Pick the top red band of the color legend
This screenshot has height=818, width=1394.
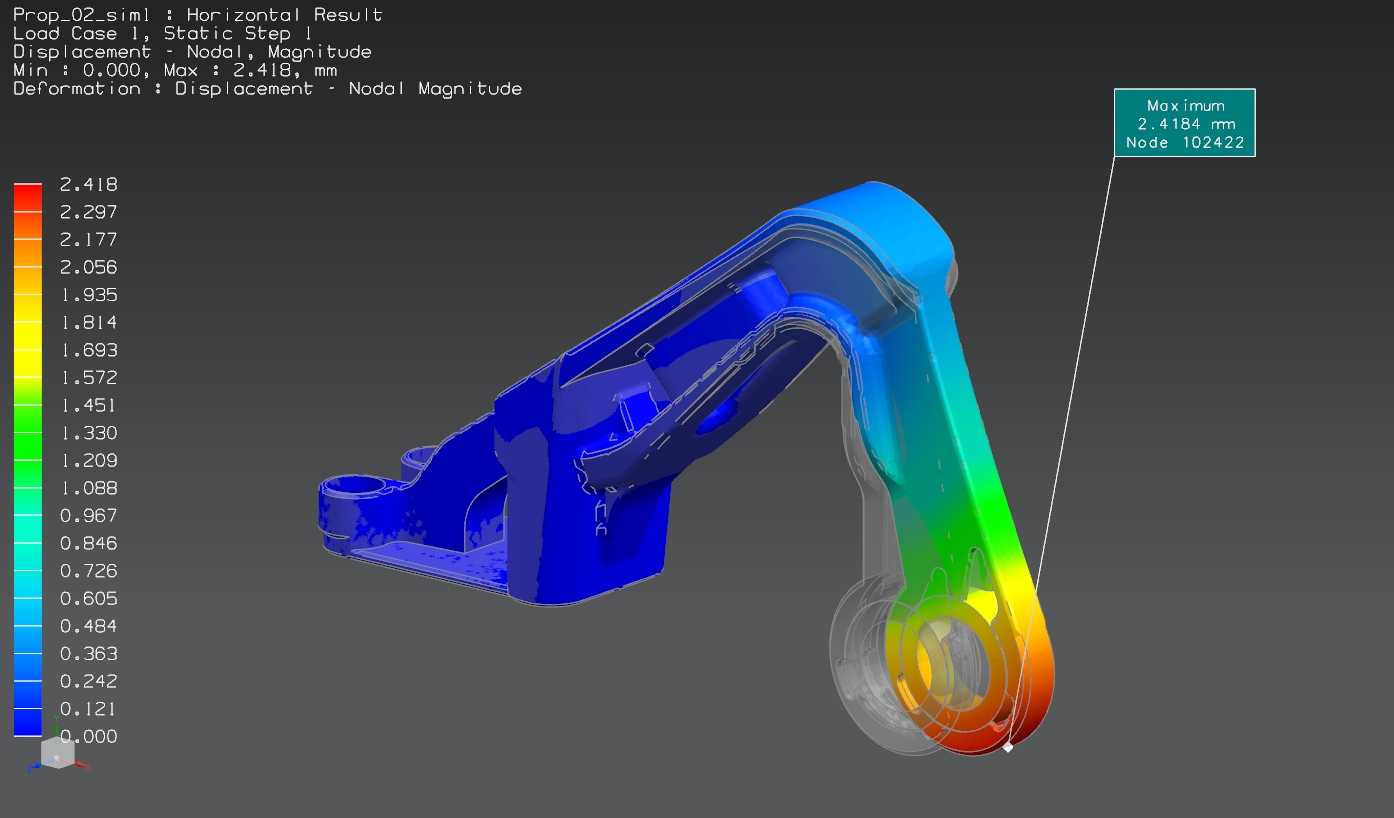(28, 197)
